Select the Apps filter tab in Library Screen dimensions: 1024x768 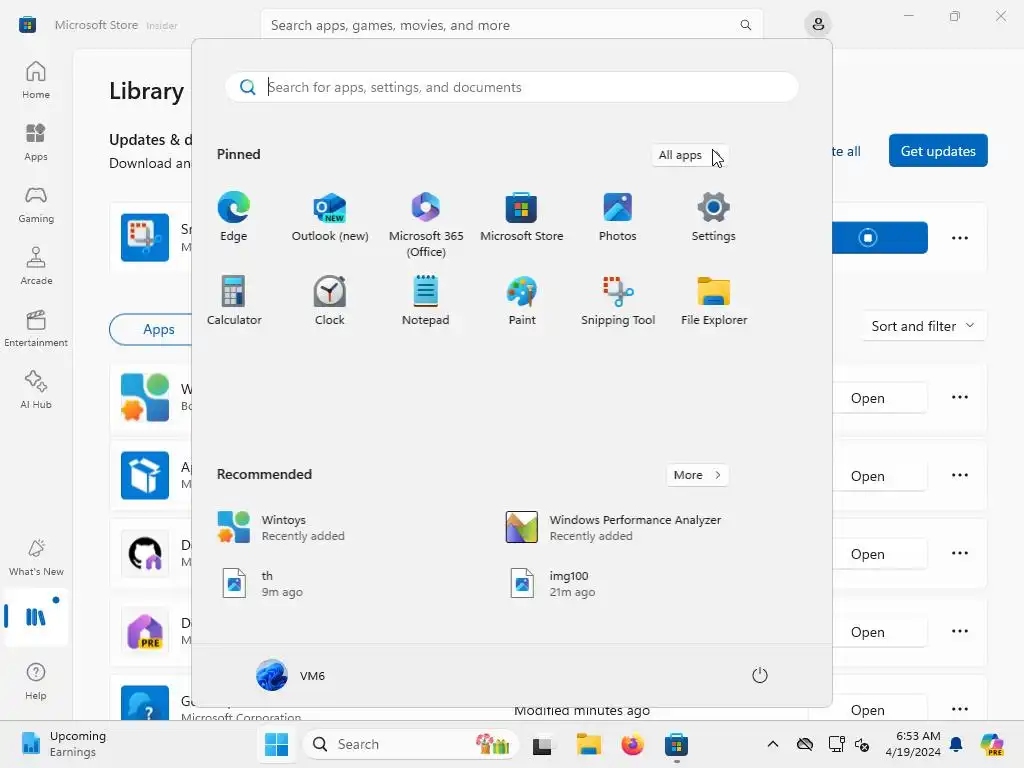tap(158, 329)
